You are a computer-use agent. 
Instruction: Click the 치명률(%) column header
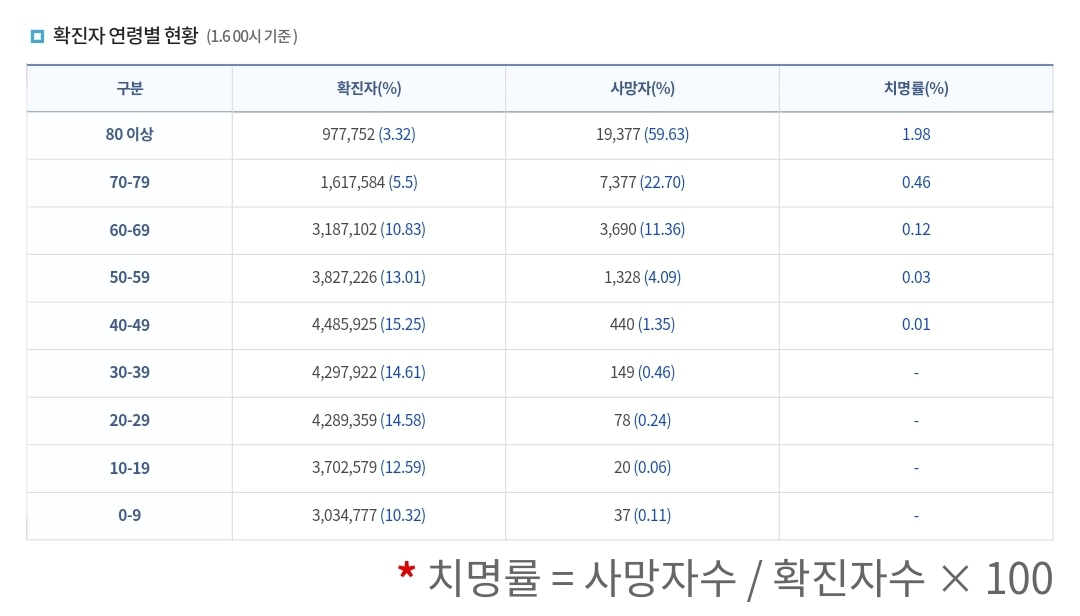916,88
